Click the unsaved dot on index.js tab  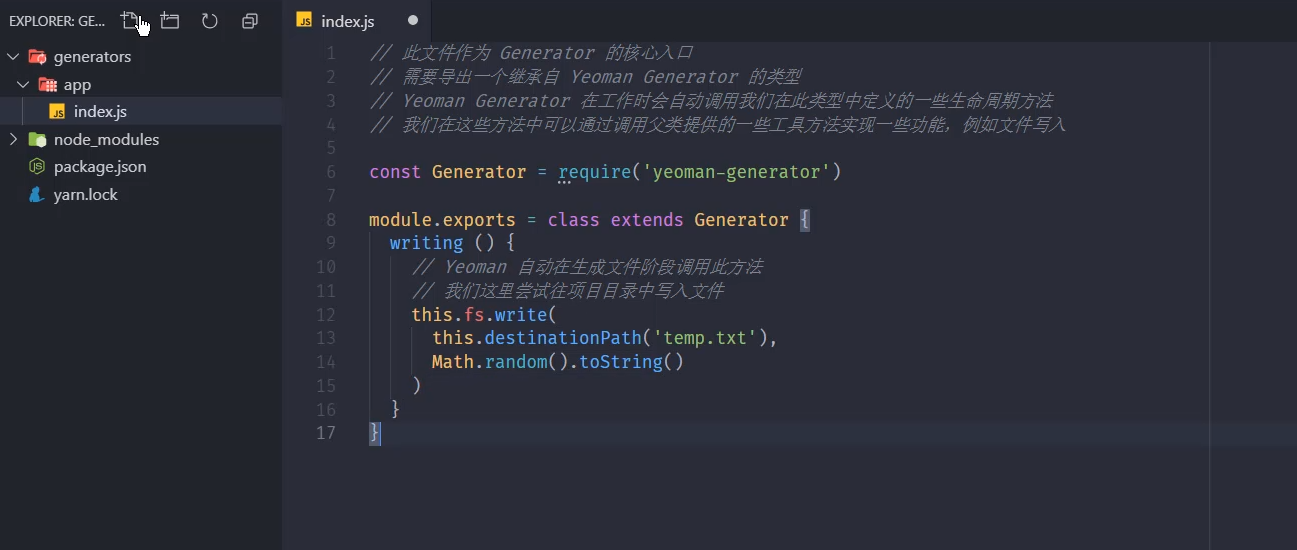[413, 20]
